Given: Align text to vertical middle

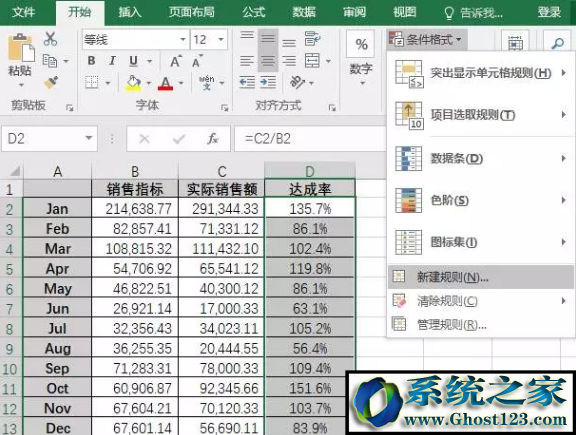Looking at the screenshot, I should pyautogui.click(x=268, y=39).
